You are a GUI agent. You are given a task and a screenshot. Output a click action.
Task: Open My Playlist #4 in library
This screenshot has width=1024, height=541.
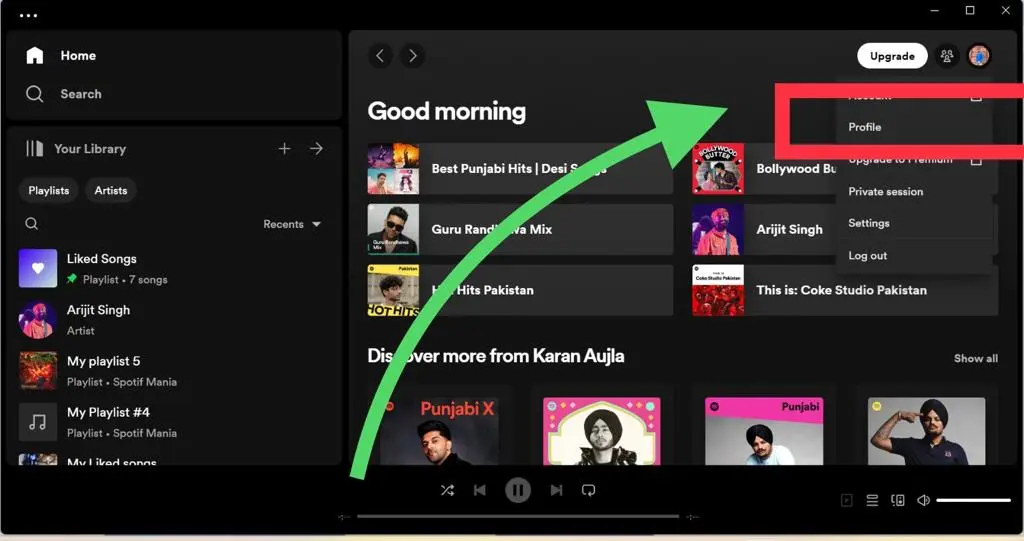174,422
